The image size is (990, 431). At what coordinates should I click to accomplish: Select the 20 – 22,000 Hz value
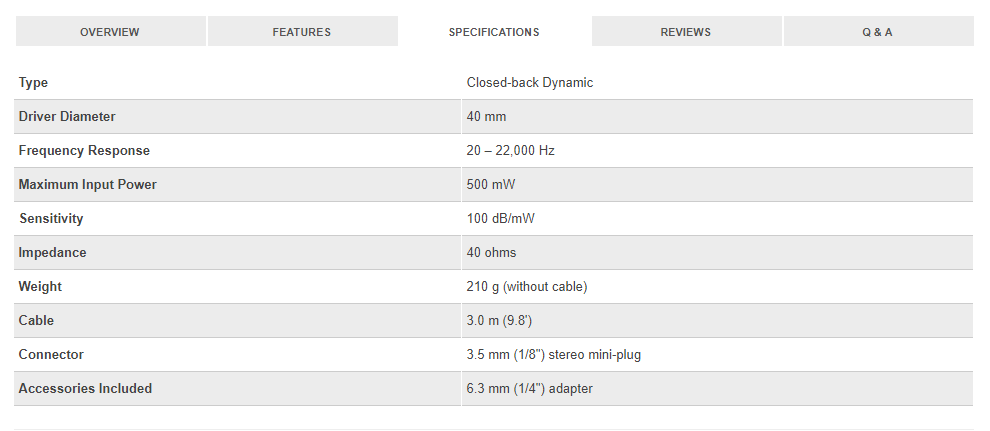coord(510,151)
